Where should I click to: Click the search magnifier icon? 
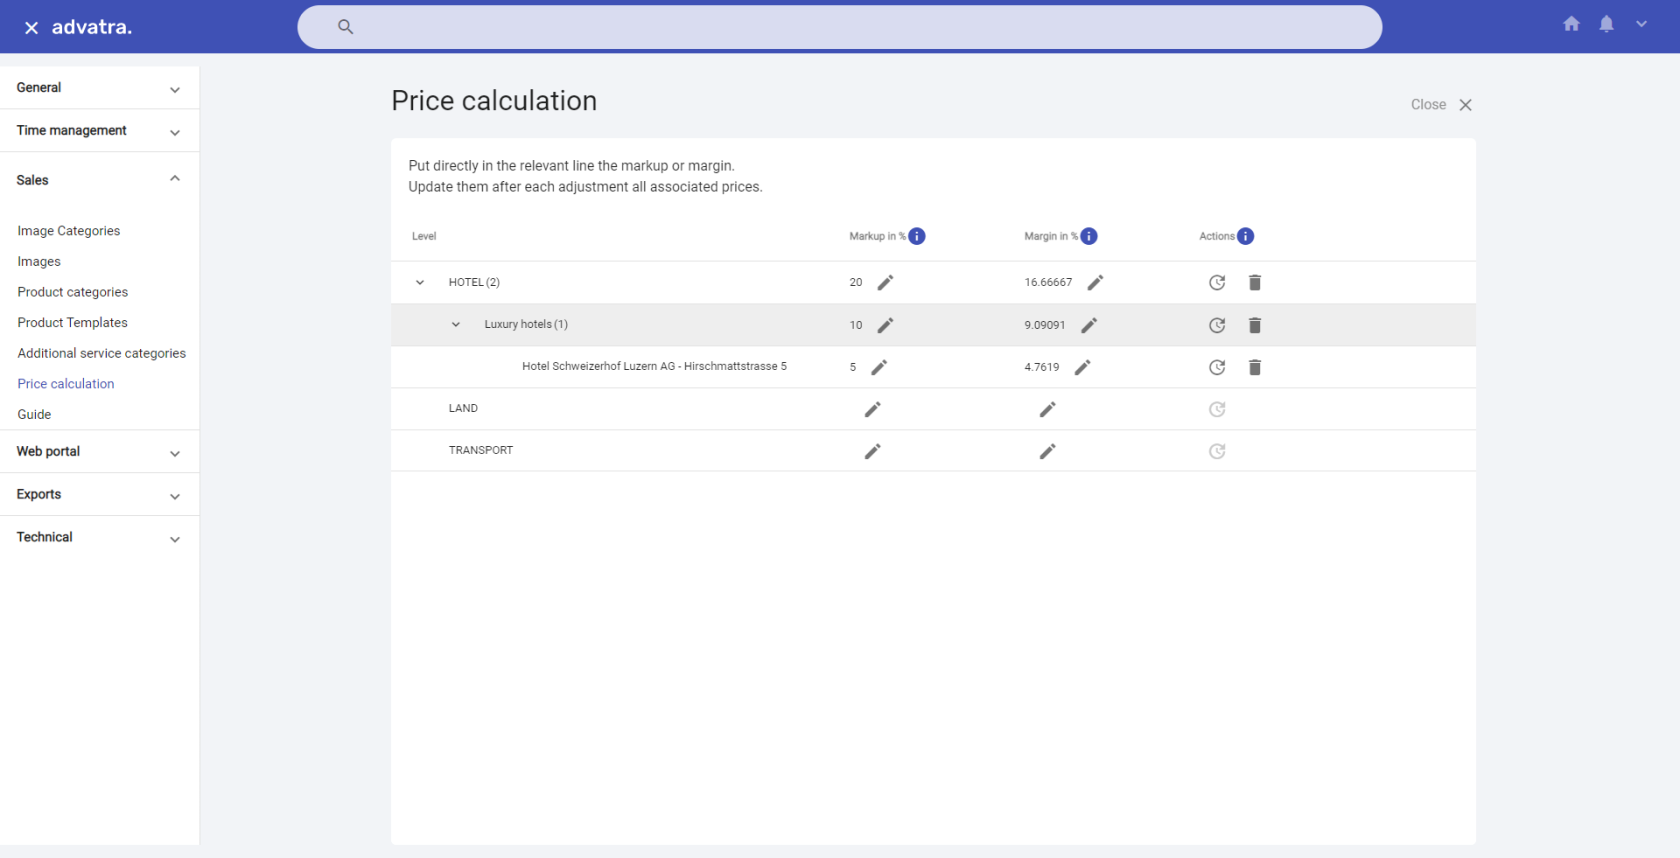(x=345, y=27)
